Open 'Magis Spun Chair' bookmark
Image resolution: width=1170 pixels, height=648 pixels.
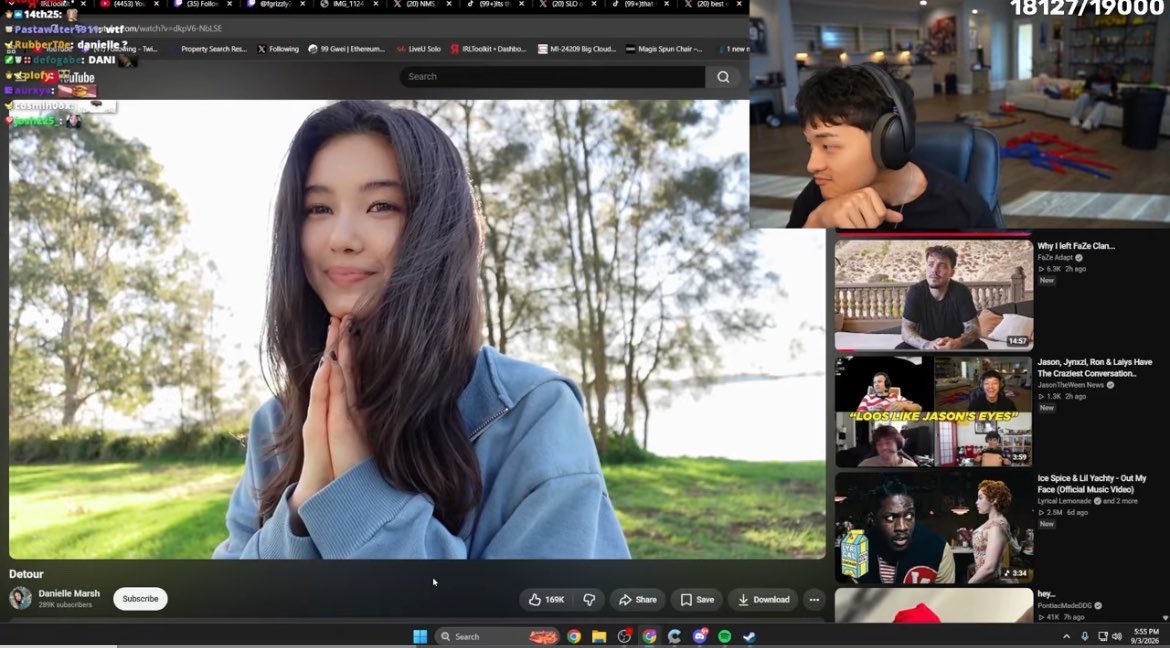coord(664,49)
